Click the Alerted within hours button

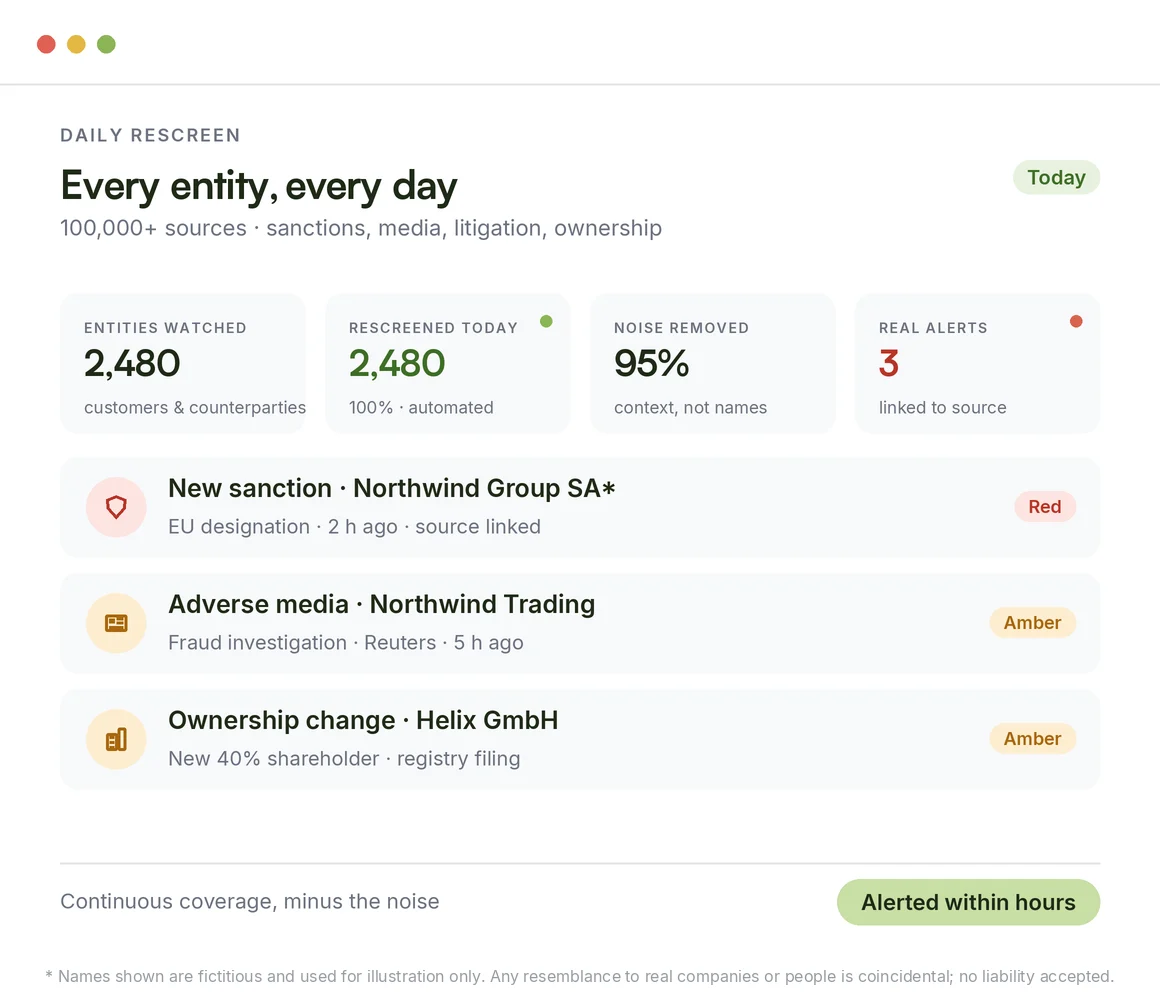[x=968, y=902]
